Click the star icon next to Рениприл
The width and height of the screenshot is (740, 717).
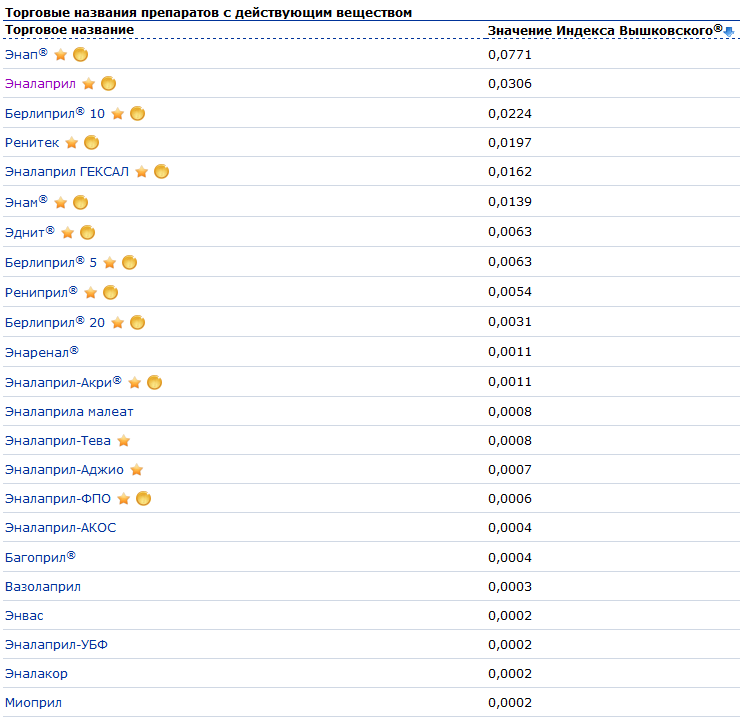91,293
